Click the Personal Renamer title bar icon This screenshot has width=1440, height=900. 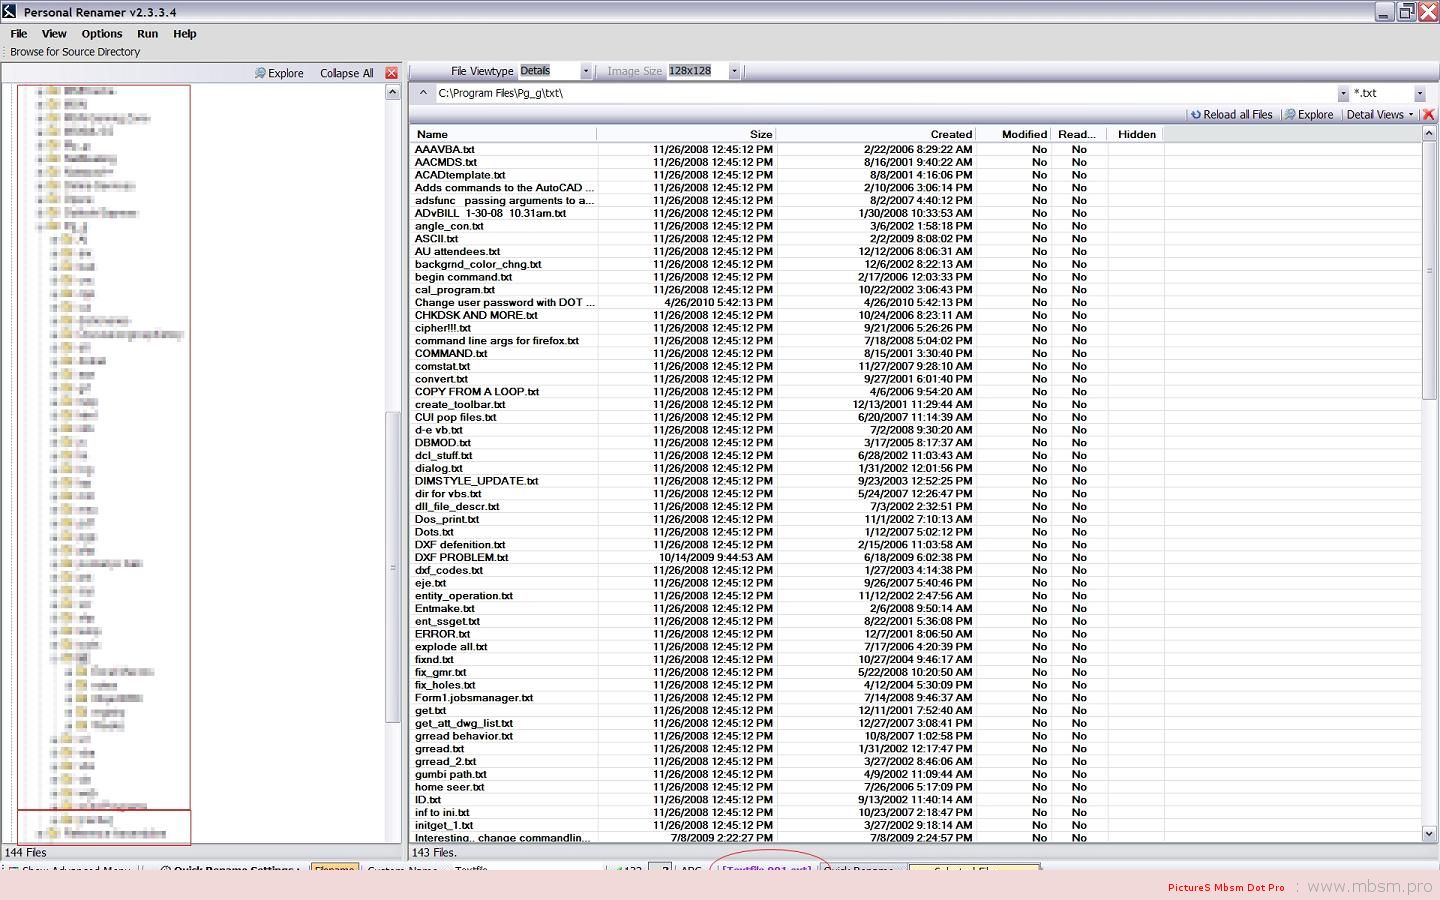point(10,12)
